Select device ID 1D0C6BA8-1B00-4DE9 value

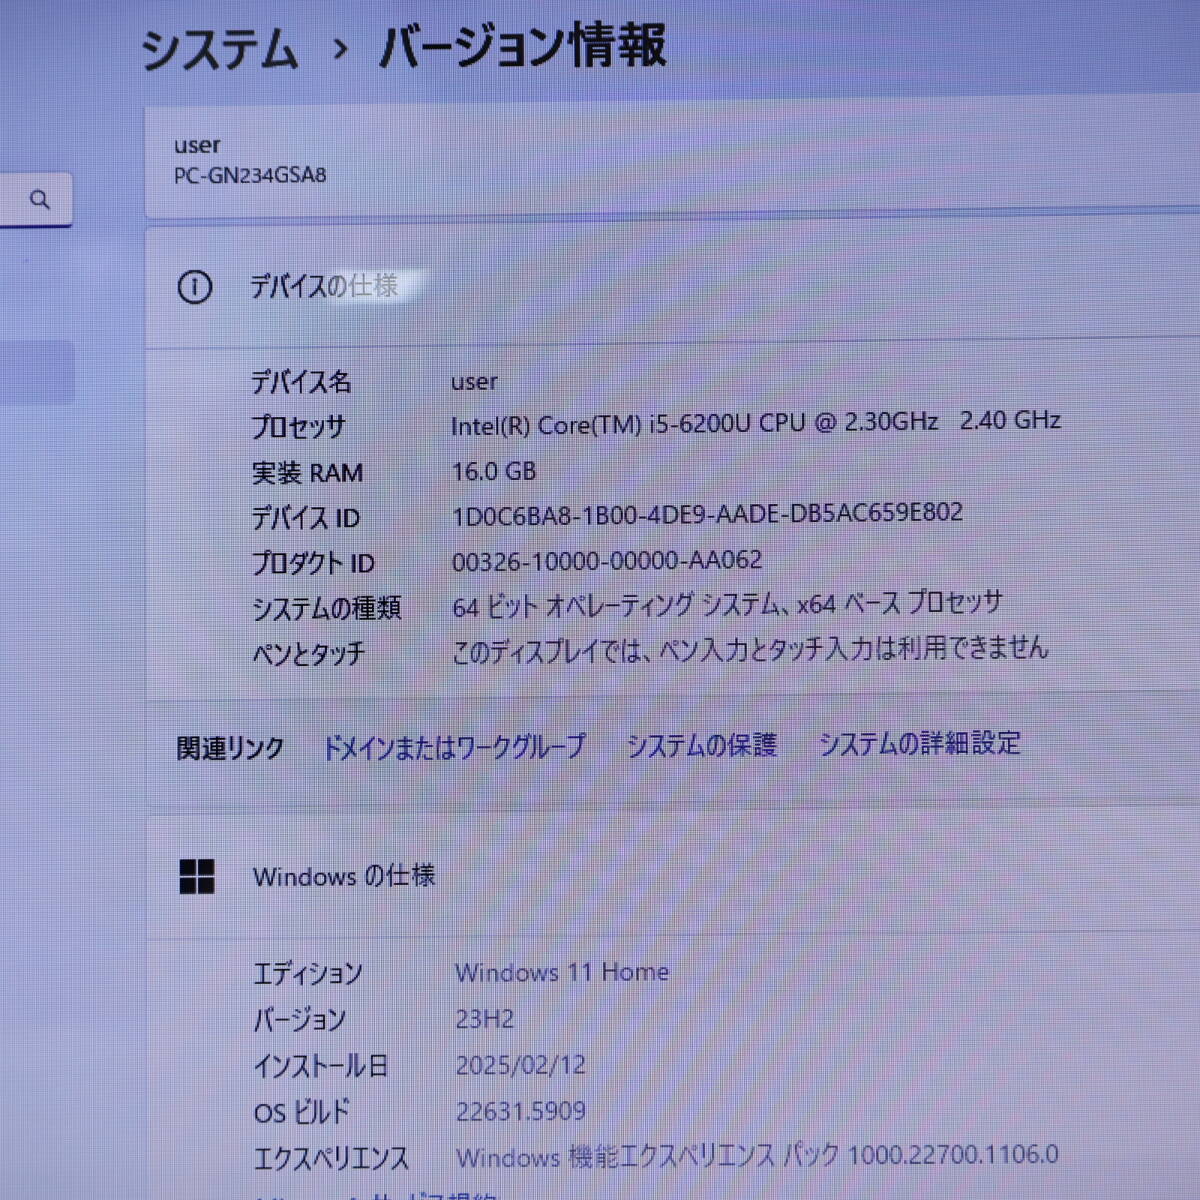point(707,515)
